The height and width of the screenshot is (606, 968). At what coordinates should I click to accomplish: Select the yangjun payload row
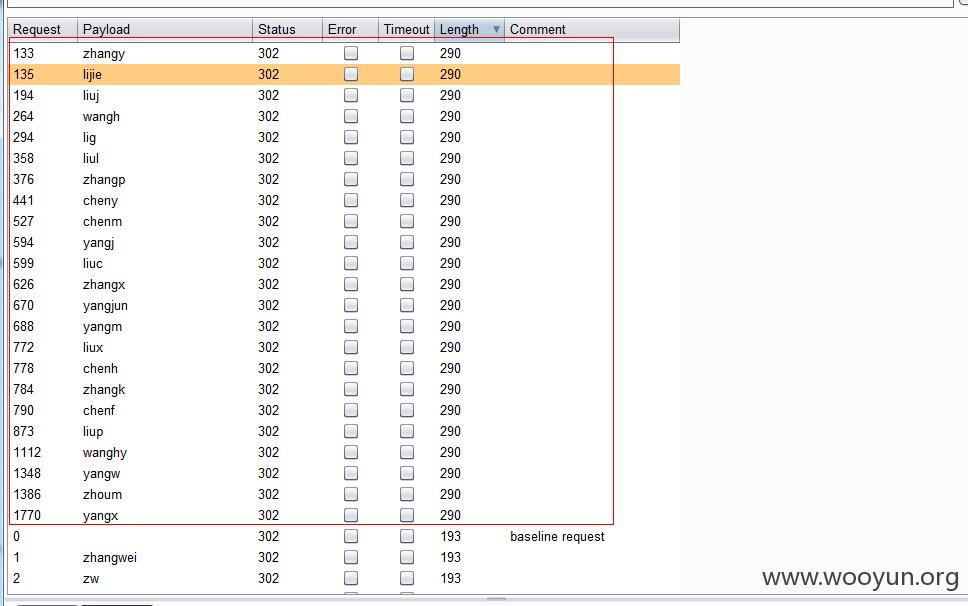344,305
